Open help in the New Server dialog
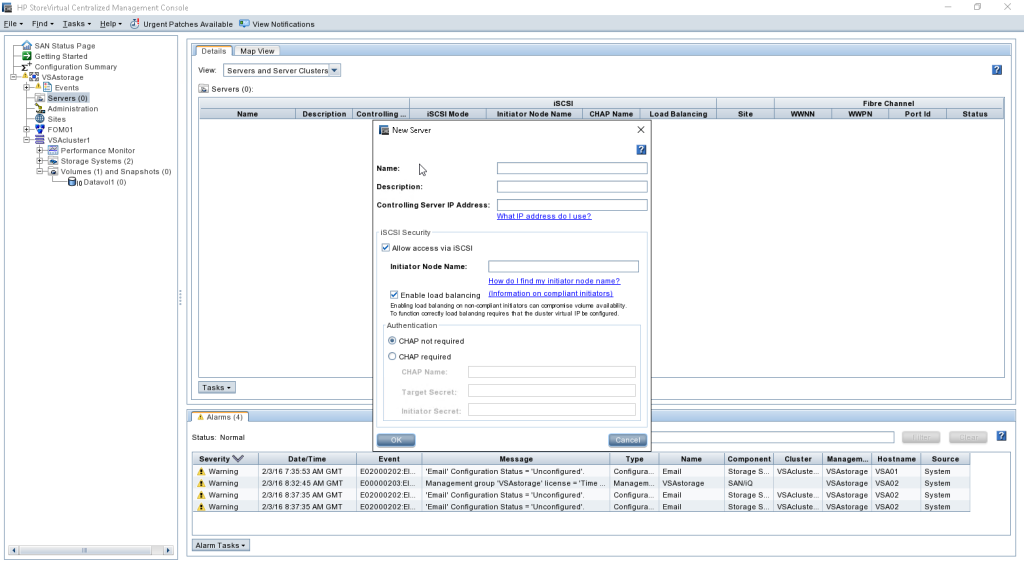1024x563 pixels. (641, 150)
